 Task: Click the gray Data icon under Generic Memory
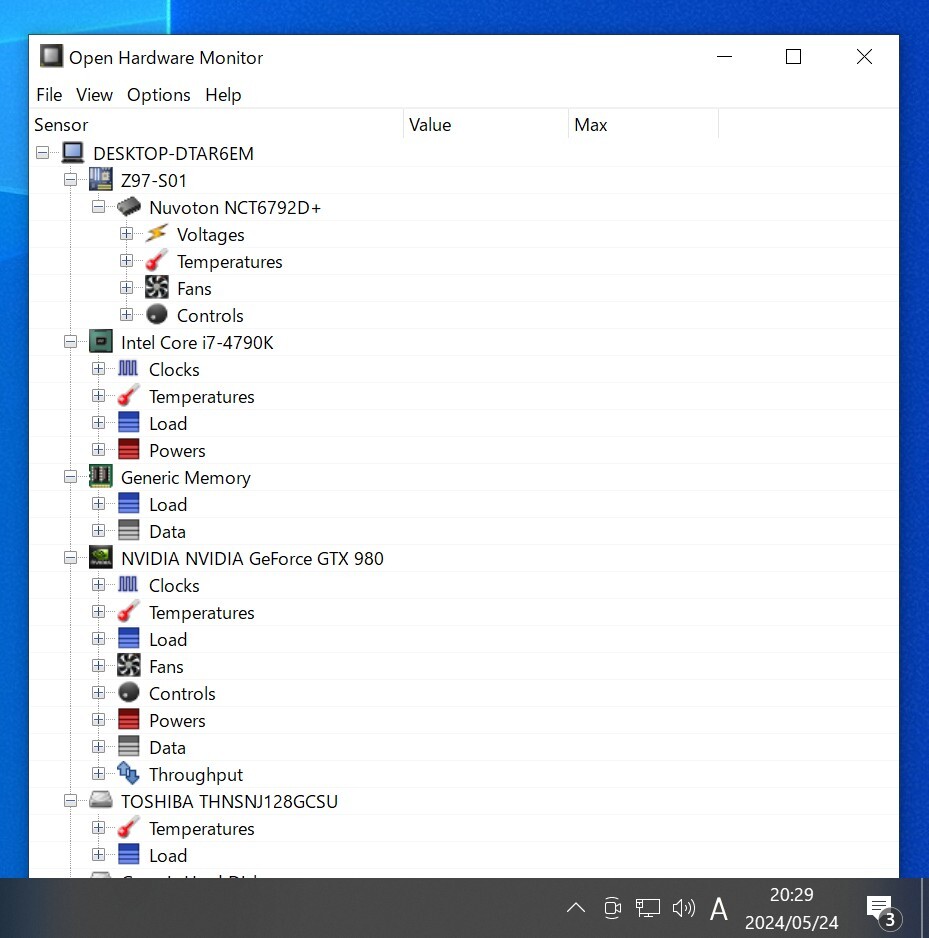(x=129, y=531)
